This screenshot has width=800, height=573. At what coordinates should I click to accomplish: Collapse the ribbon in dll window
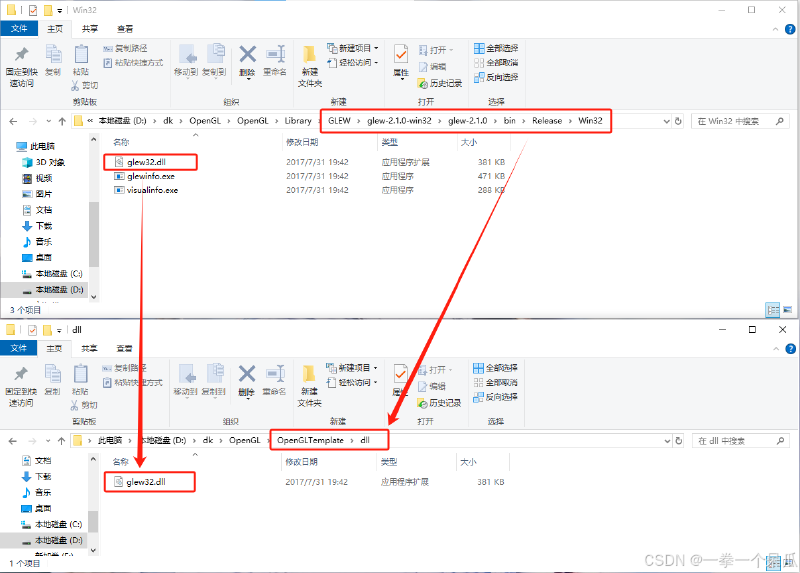[x=776, y=349]
